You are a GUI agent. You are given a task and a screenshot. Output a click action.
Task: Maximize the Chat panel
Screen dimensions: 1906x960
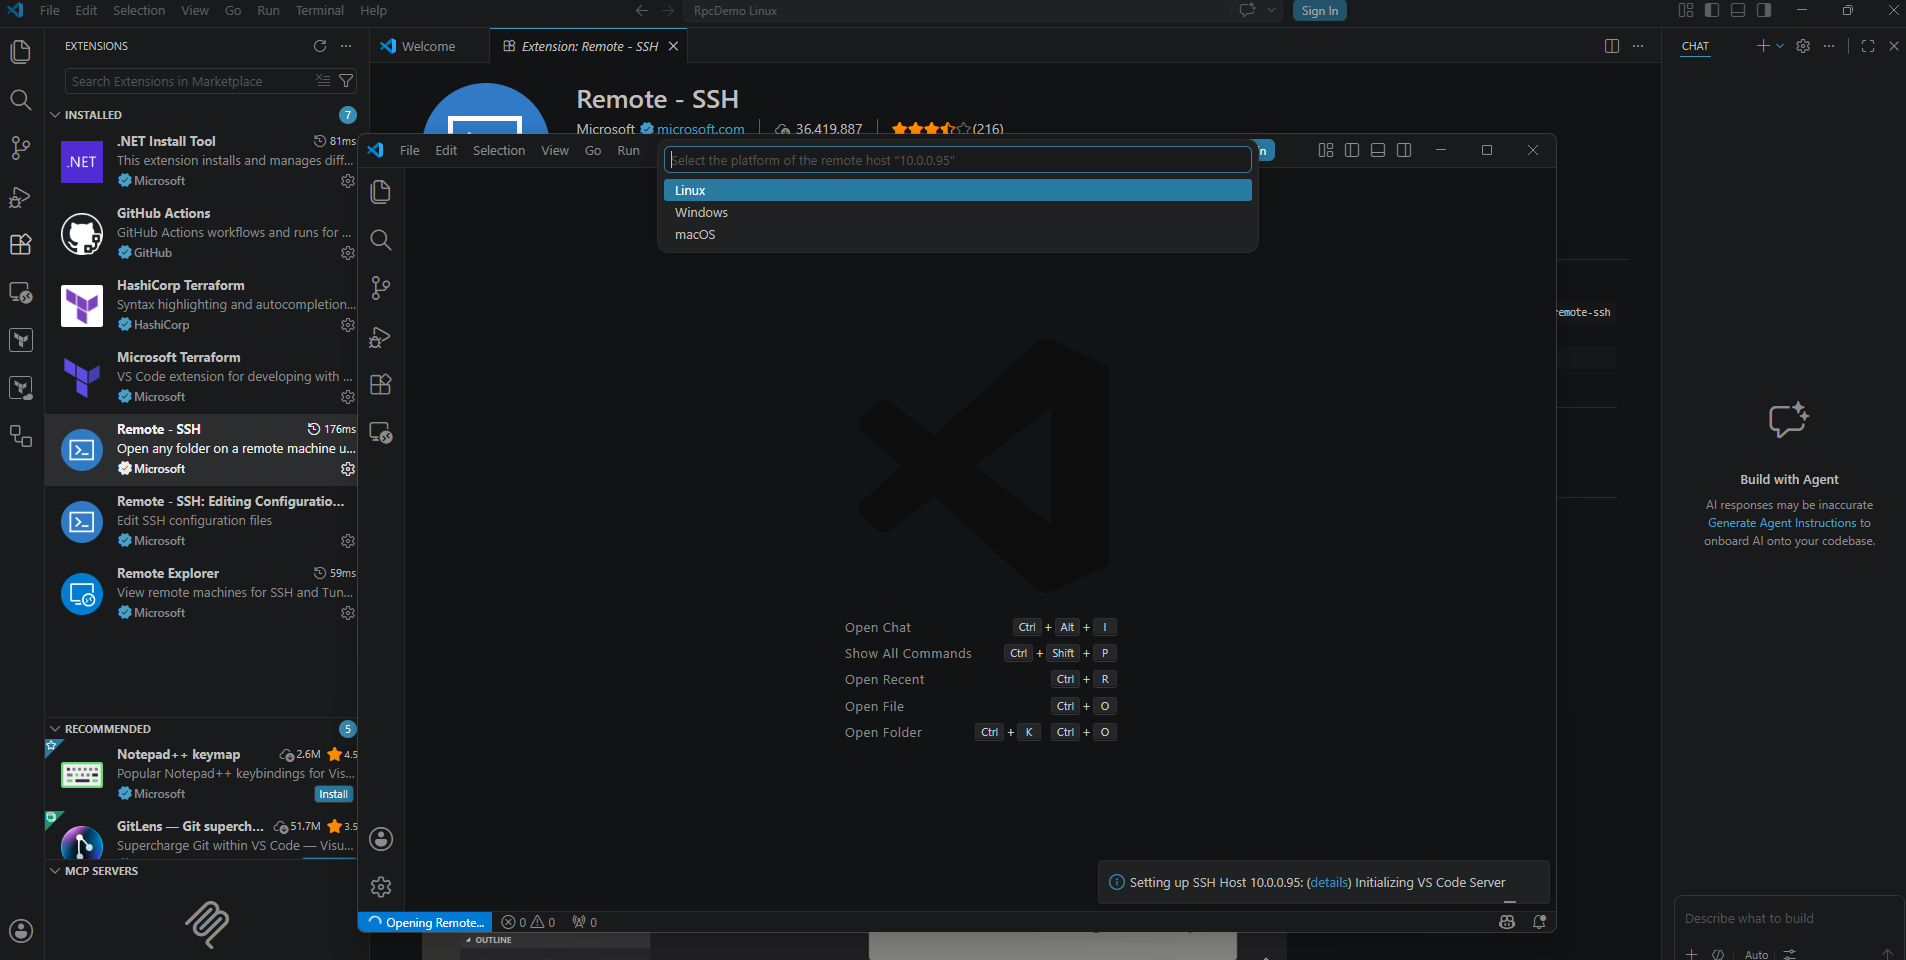click(x=1868, y=46)
